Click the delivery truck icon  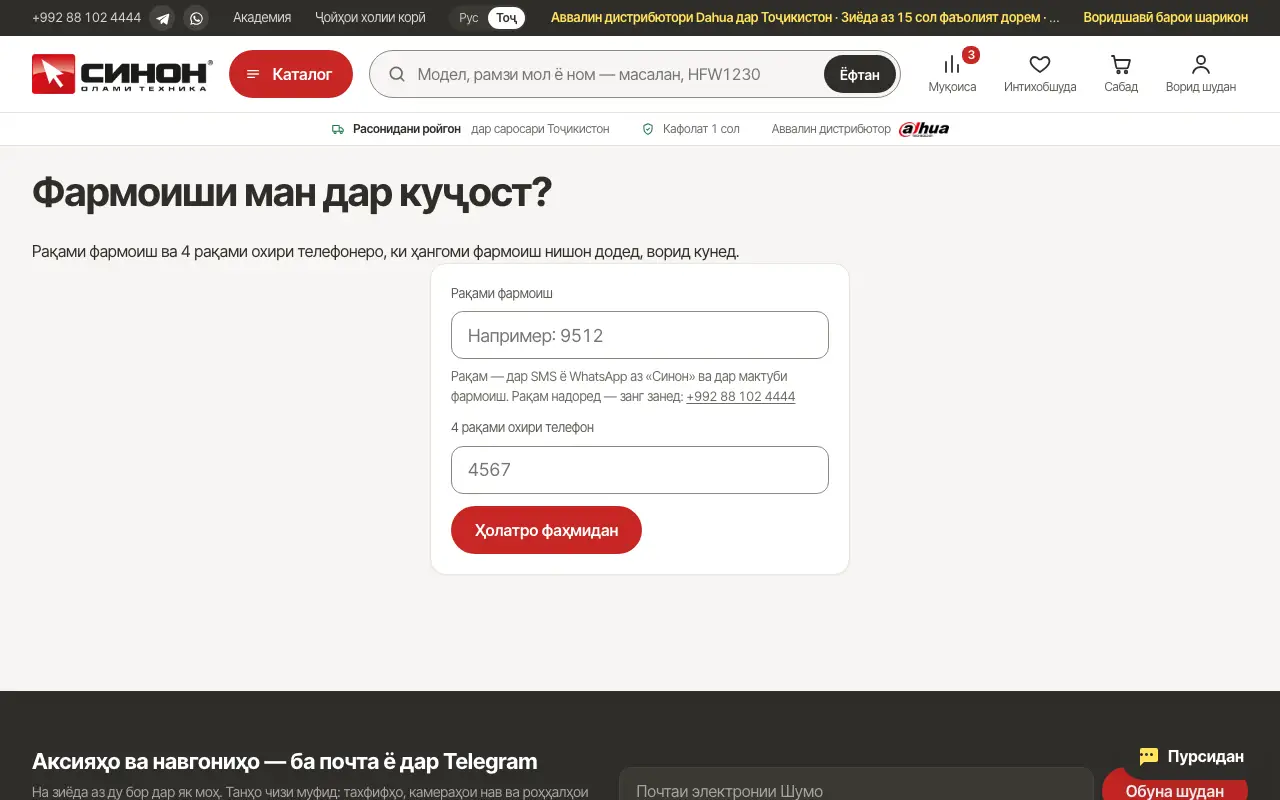click(x=338, y=129)
